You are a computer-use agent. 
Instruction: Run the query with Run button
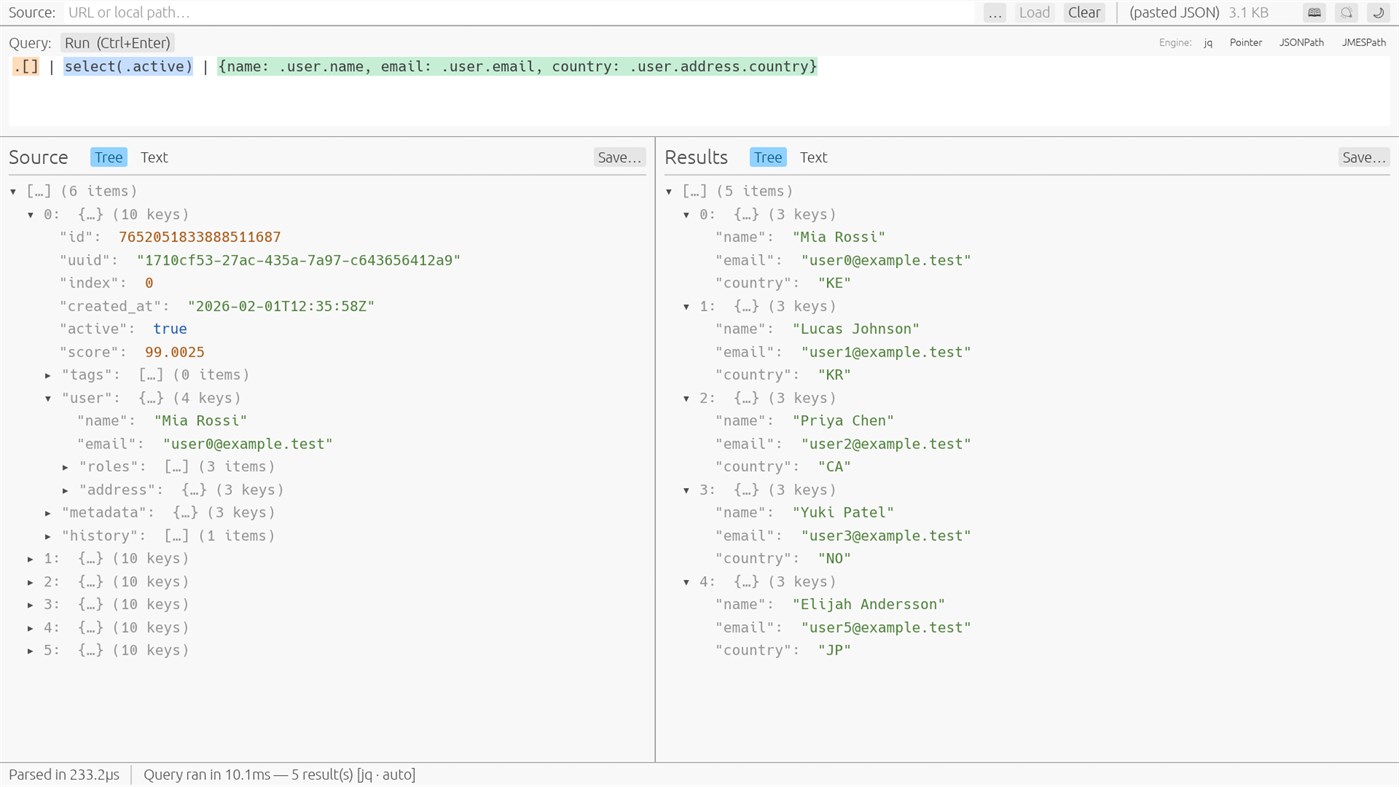(117, 43)
